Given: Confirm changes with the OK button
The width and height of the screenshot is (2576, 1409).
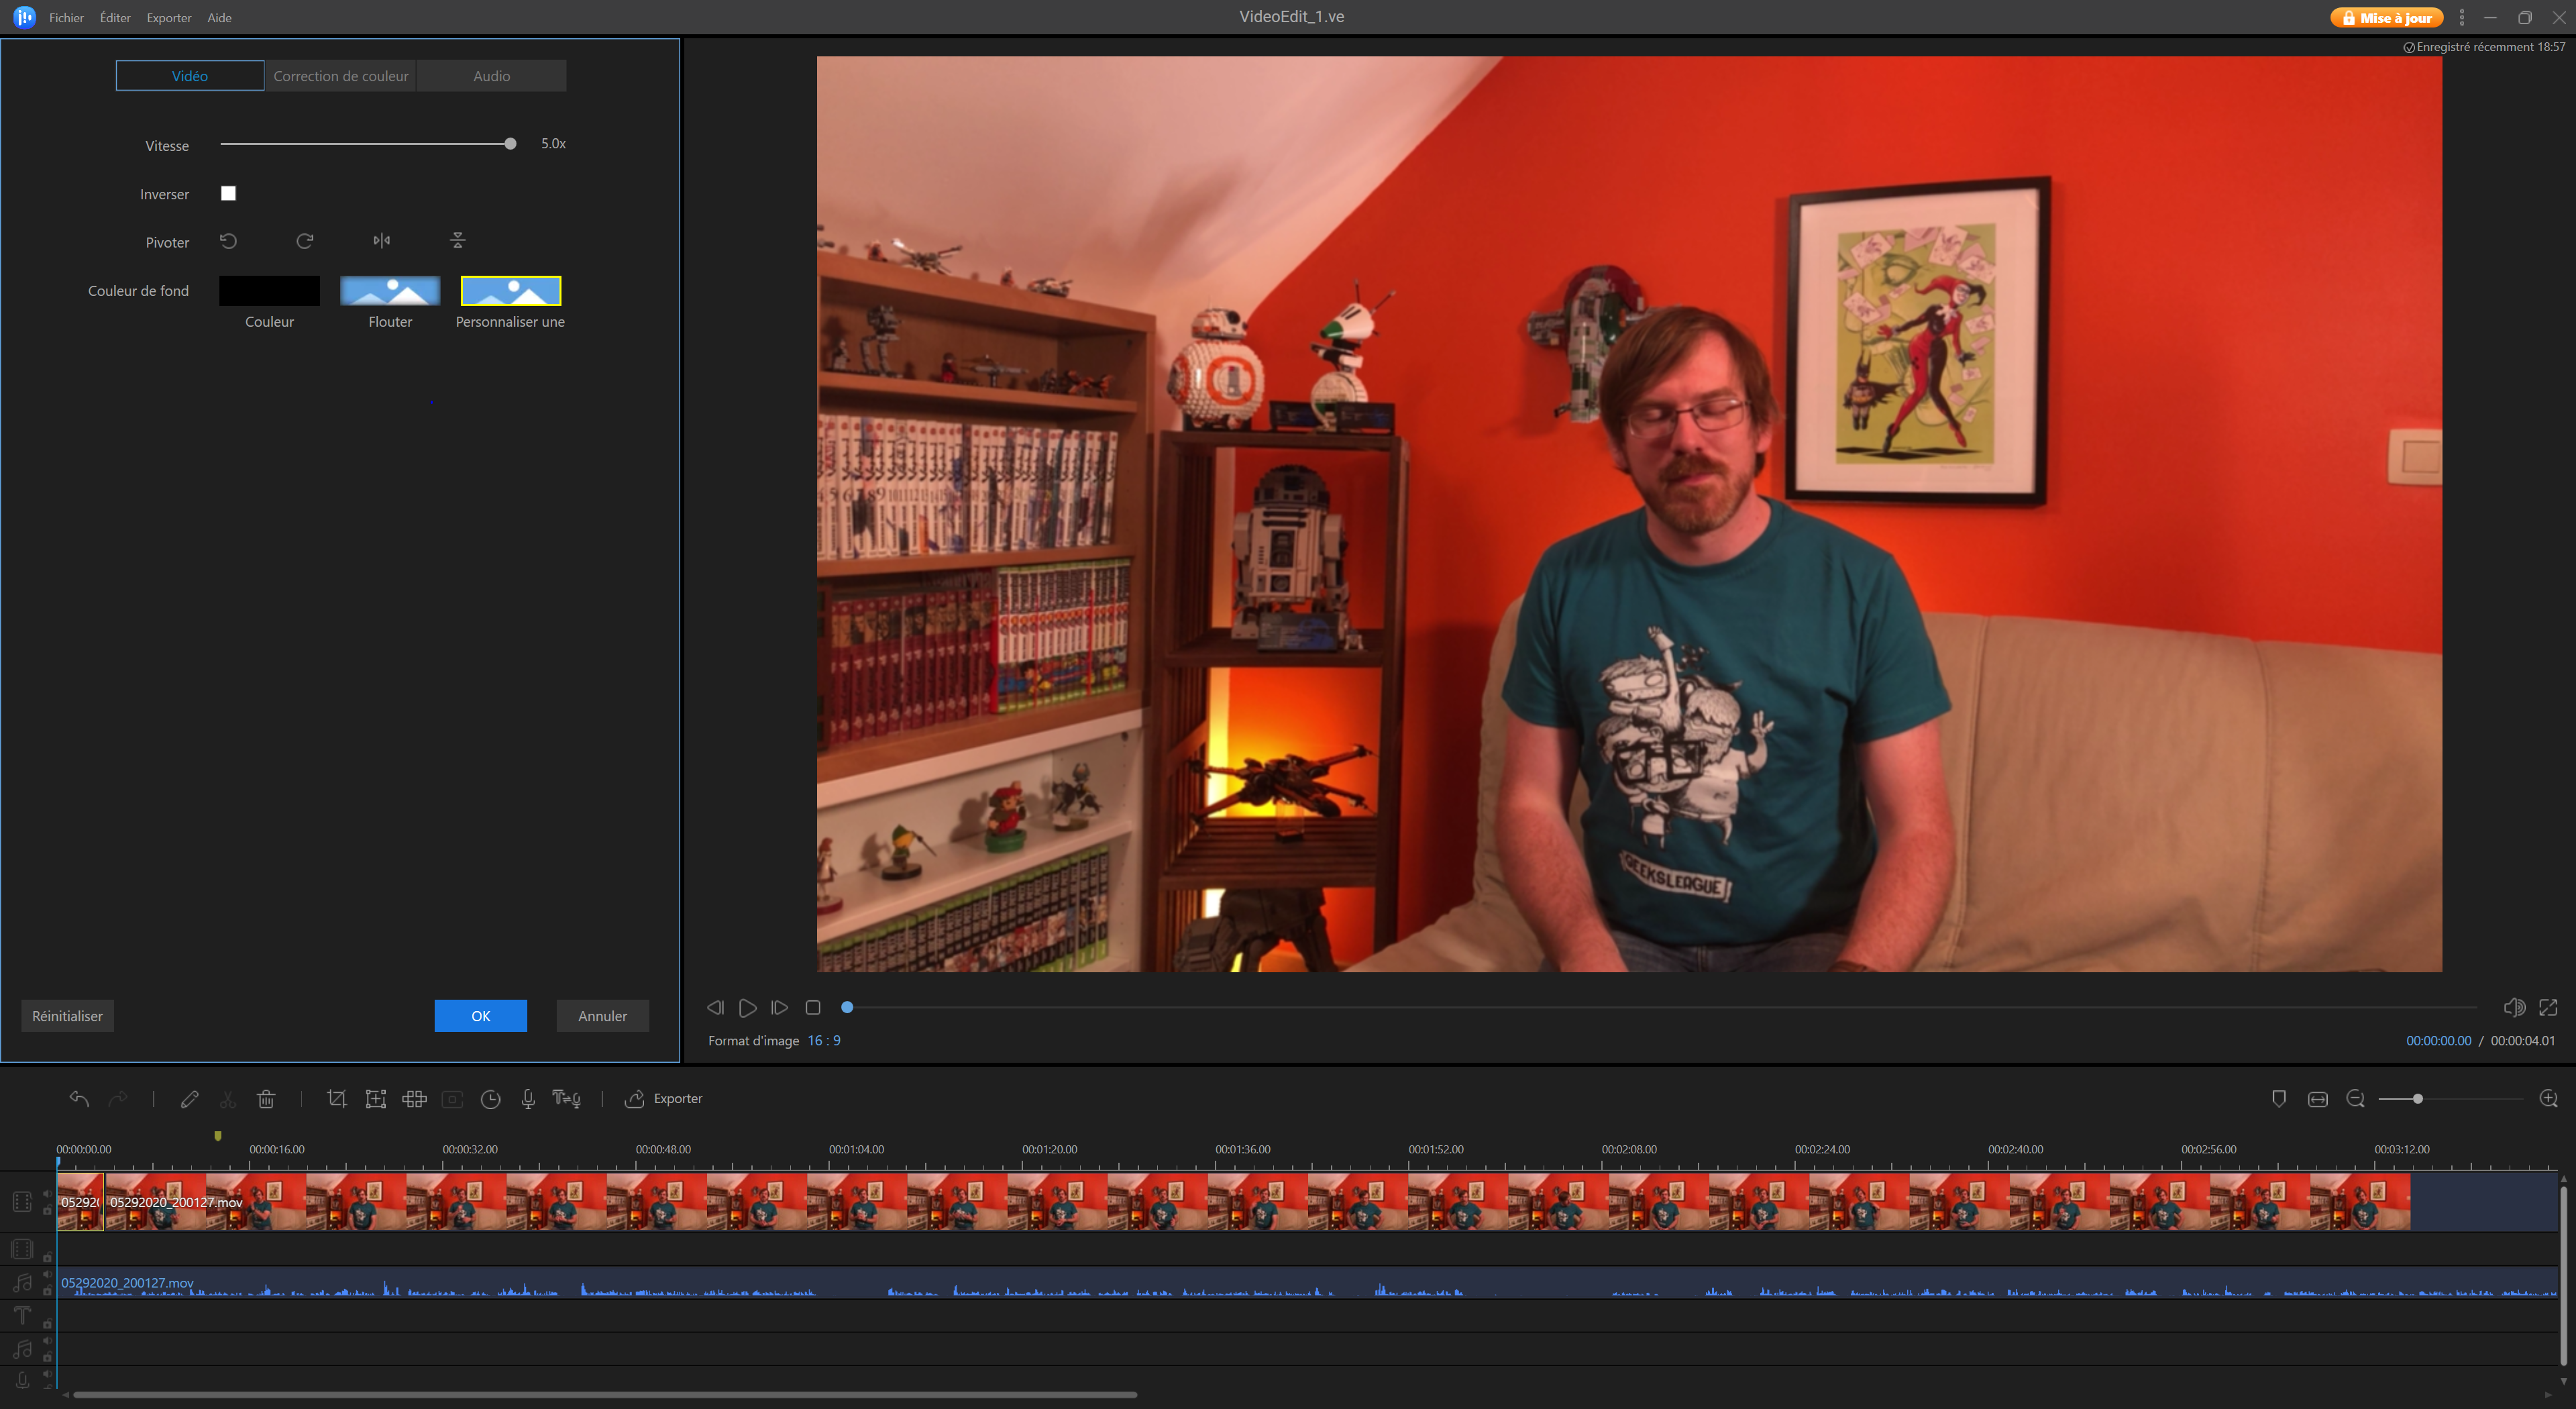Looking at the screenshot, I should [x=480, y=1015].
